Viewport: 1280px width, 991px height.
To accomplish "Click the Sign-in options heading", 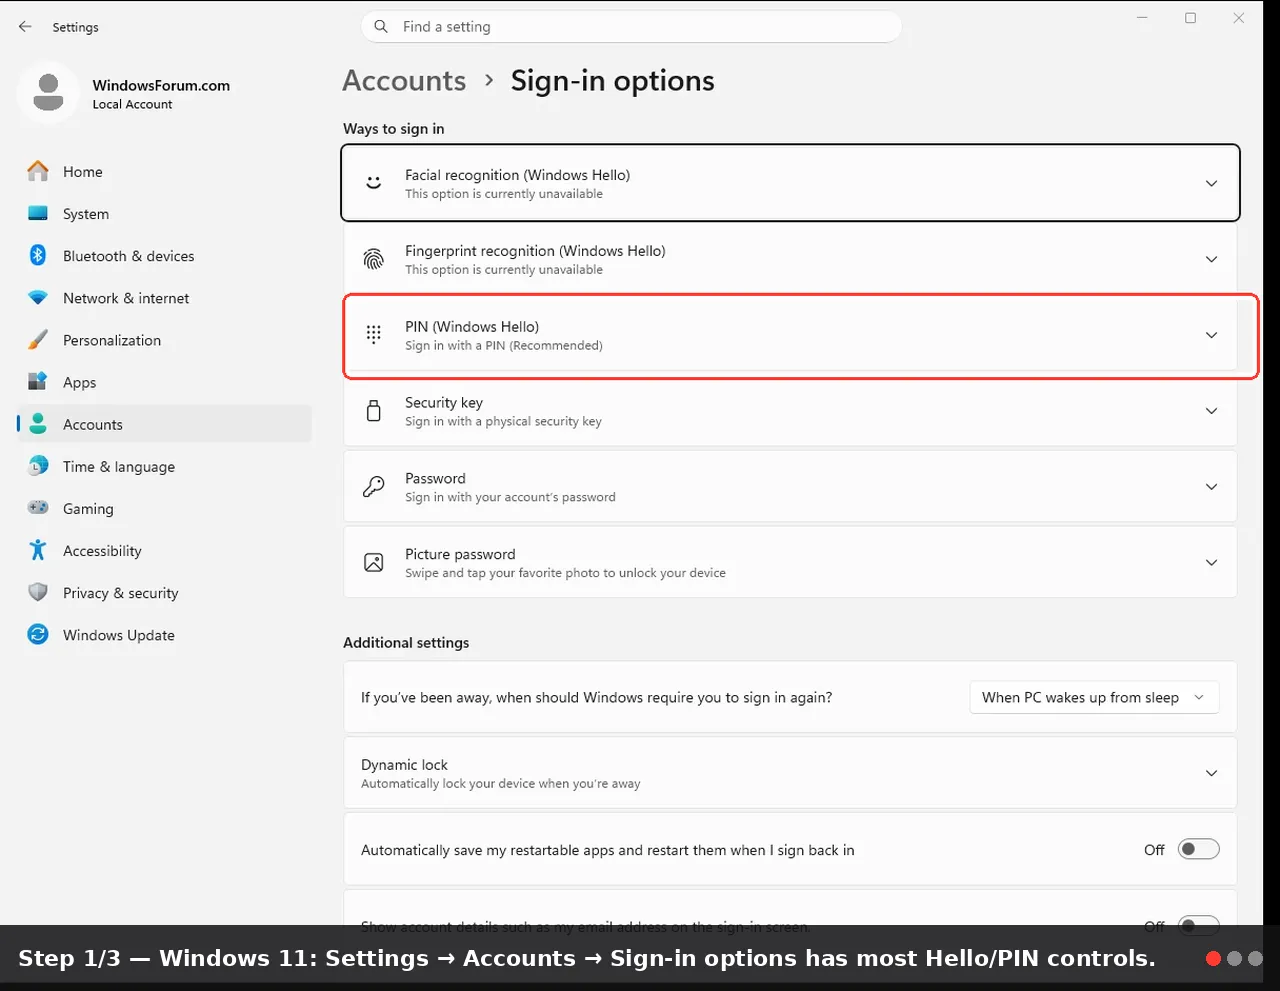I will click(612, 81).
